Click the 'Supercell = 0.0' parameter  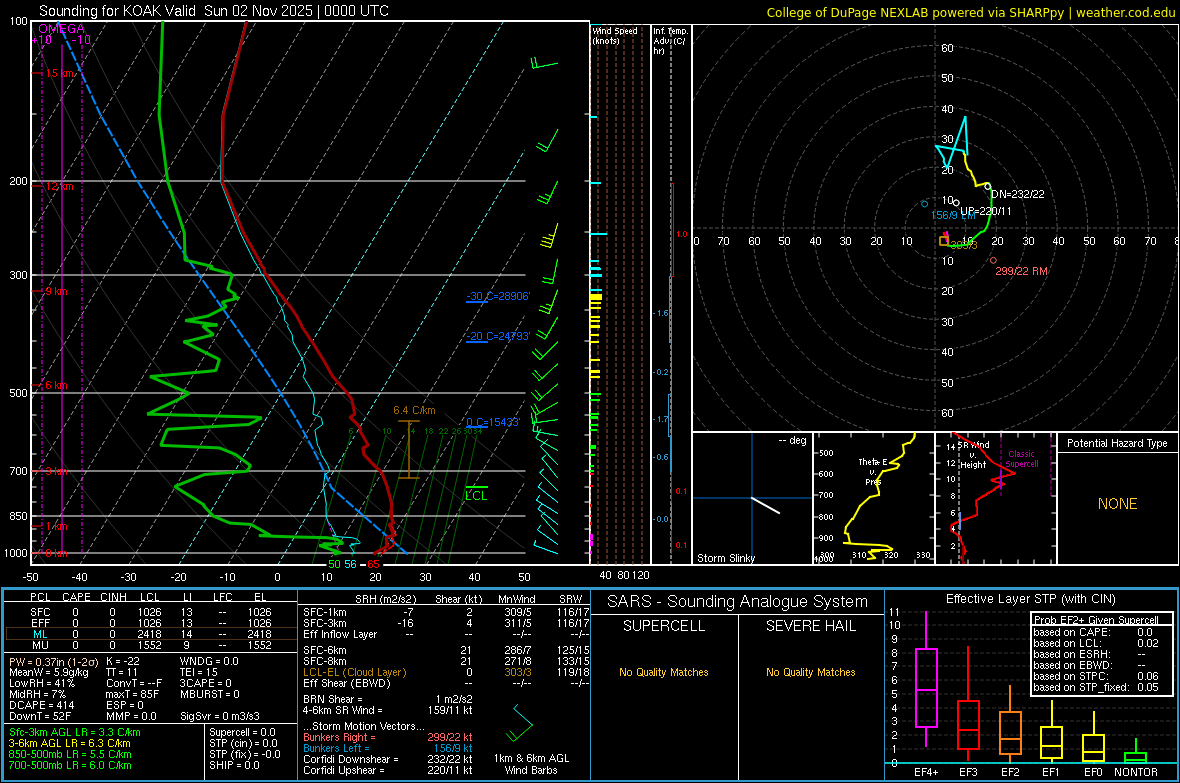coord(242,733)
